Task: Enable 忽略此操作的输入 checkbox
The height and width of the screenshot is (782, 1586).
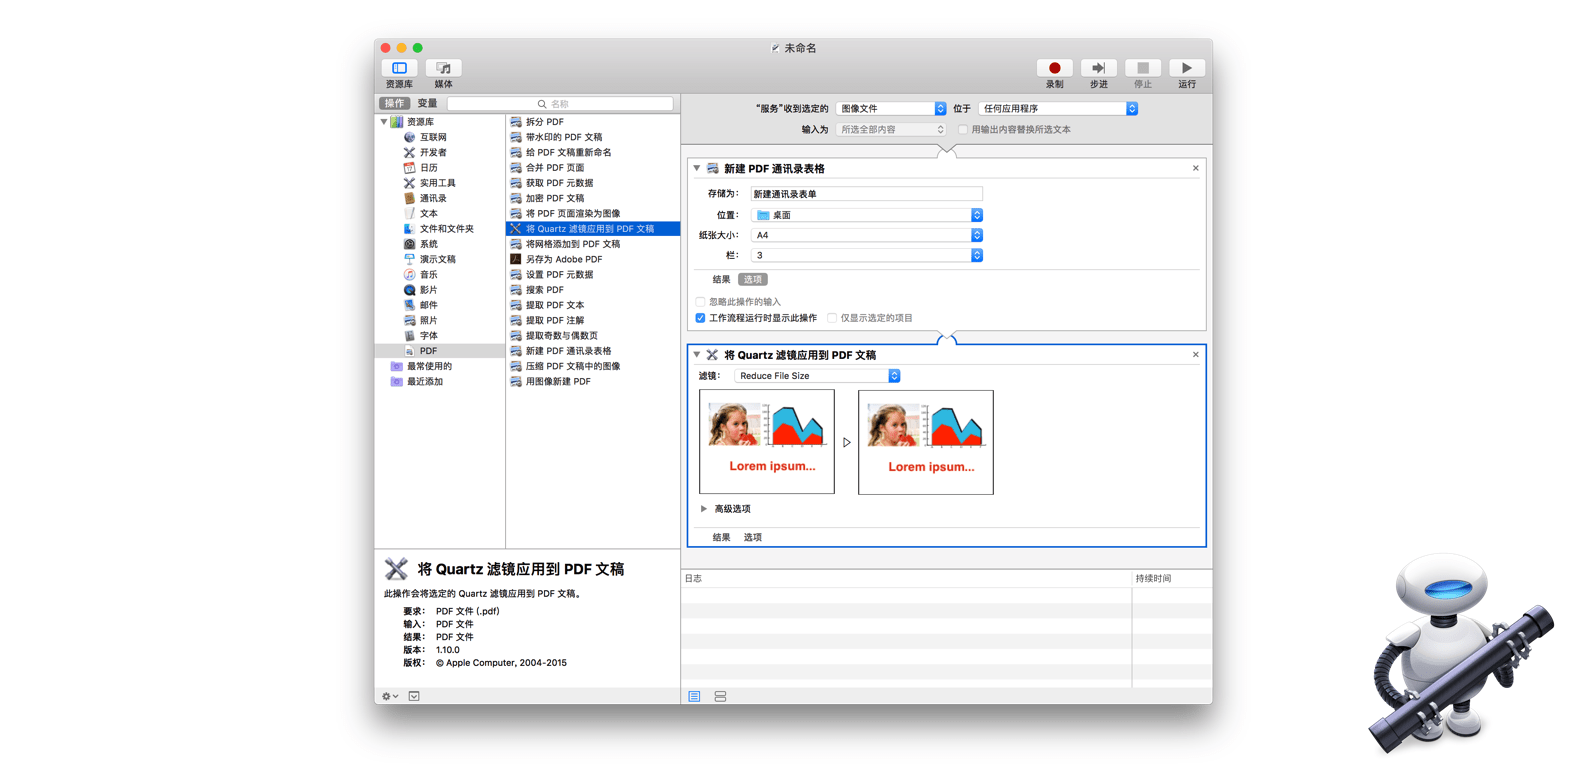Action: pyautogui.click(x=700, y=302)
